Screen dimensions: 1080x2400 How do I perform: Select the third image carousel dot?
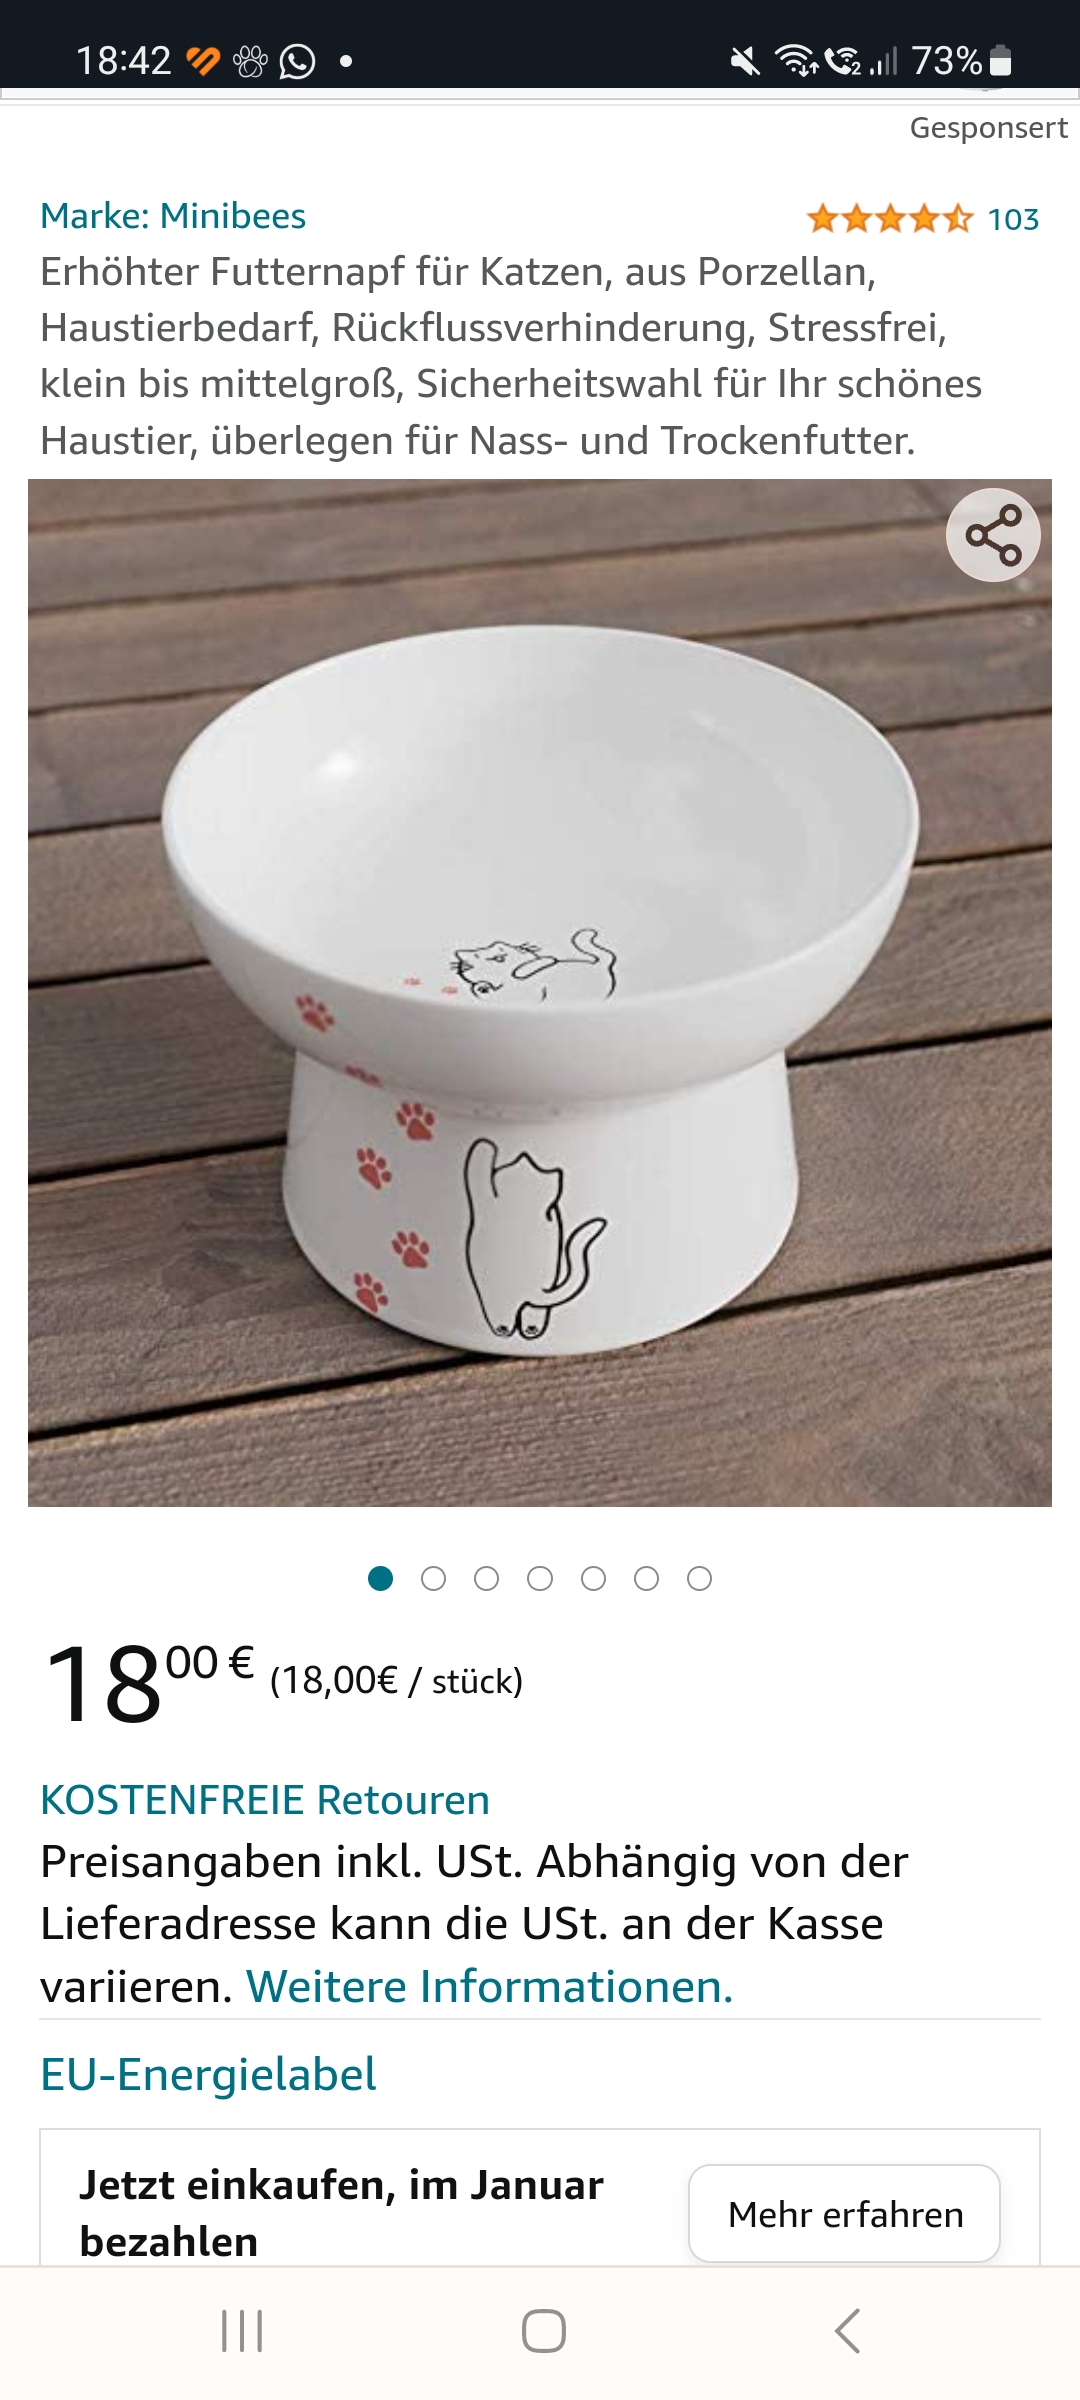coord(486,1578)
